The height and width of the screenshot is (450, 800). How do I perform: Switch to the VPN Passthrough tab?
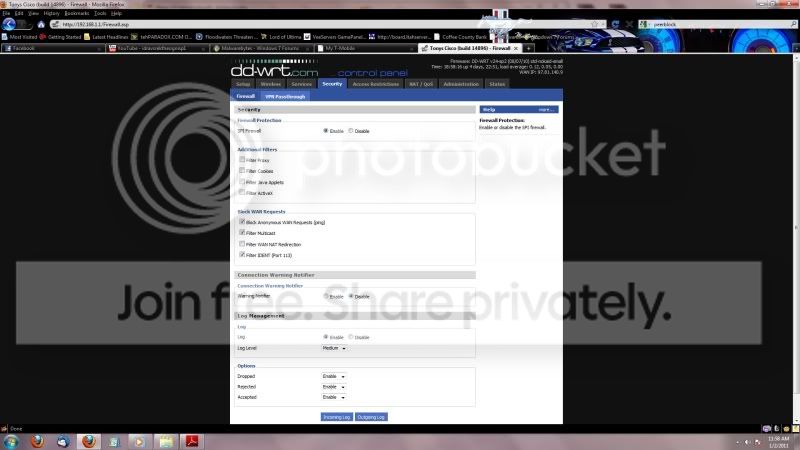point(285,96)
